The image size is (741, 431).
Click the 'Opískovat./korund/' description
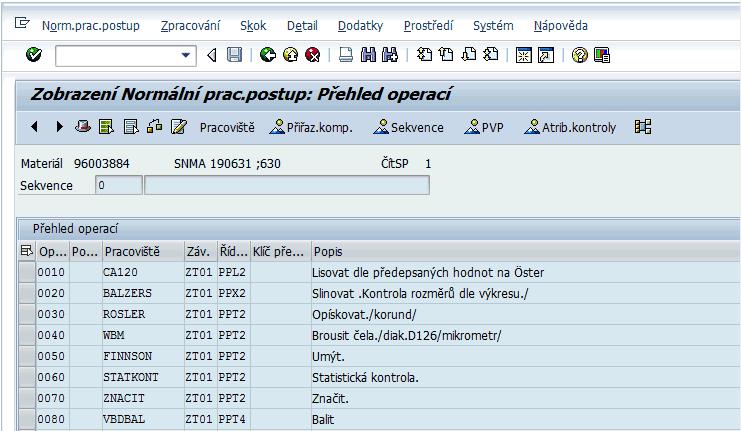point(364,315)
